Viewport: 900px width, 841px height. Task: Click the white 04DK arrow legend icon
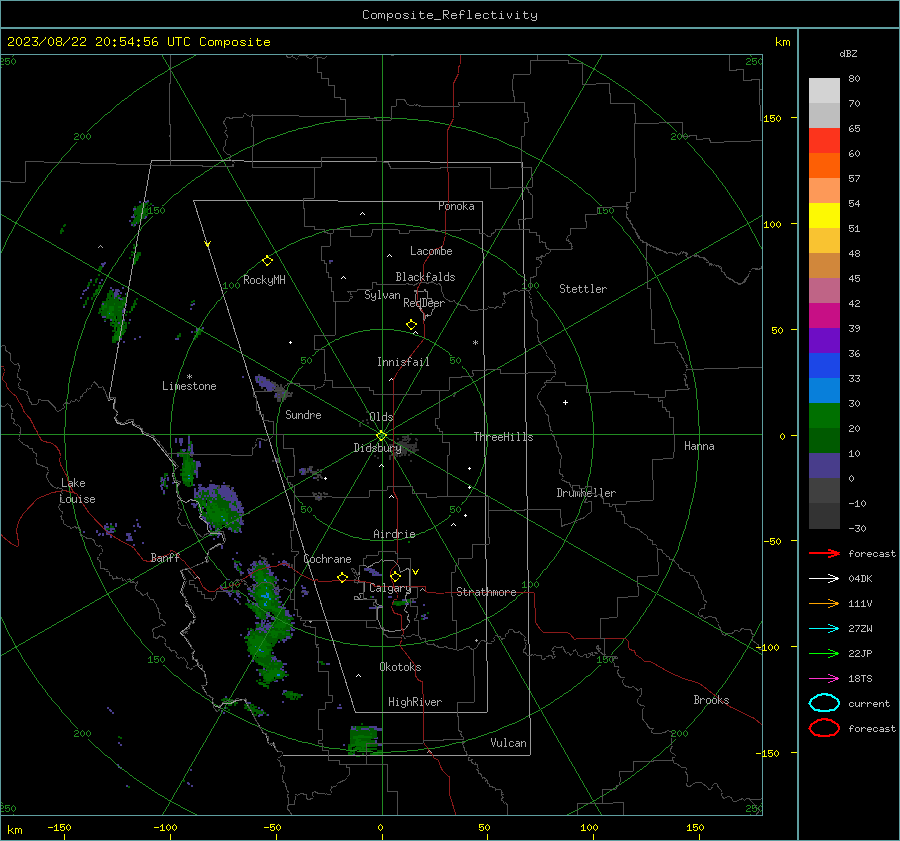[824, 579]
